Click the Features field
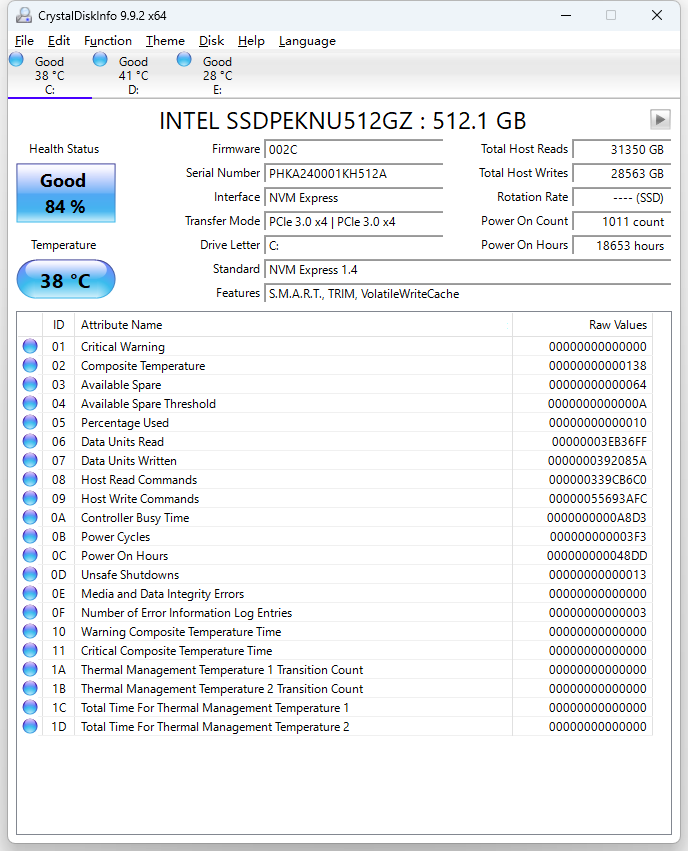 click(468, 294)
